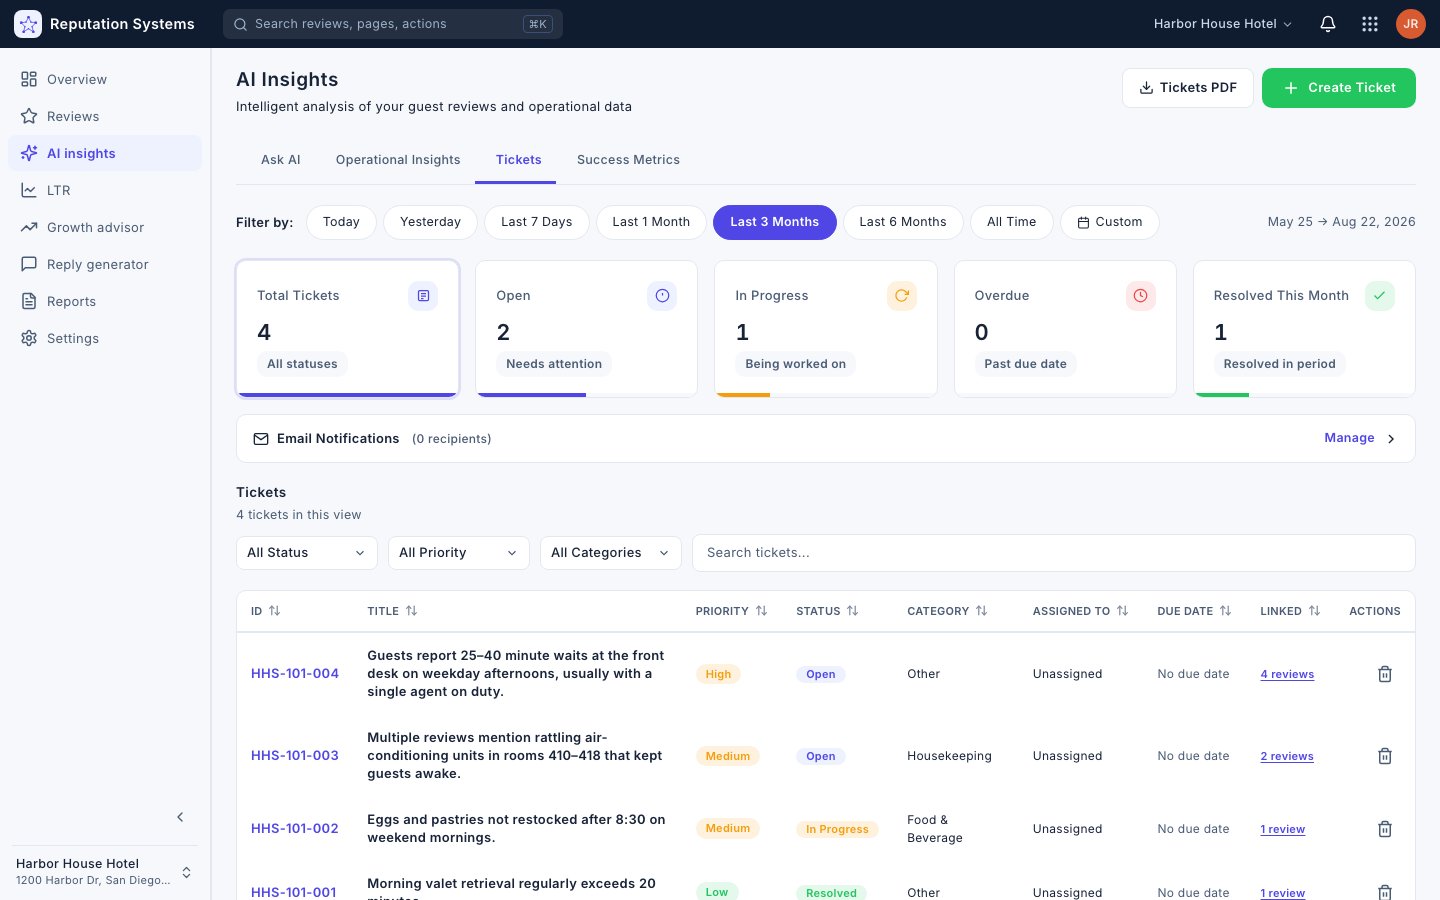Click the global search reviews, pages, actions box
Viewport: 1440px width, 900px height.
pos(393,24)
